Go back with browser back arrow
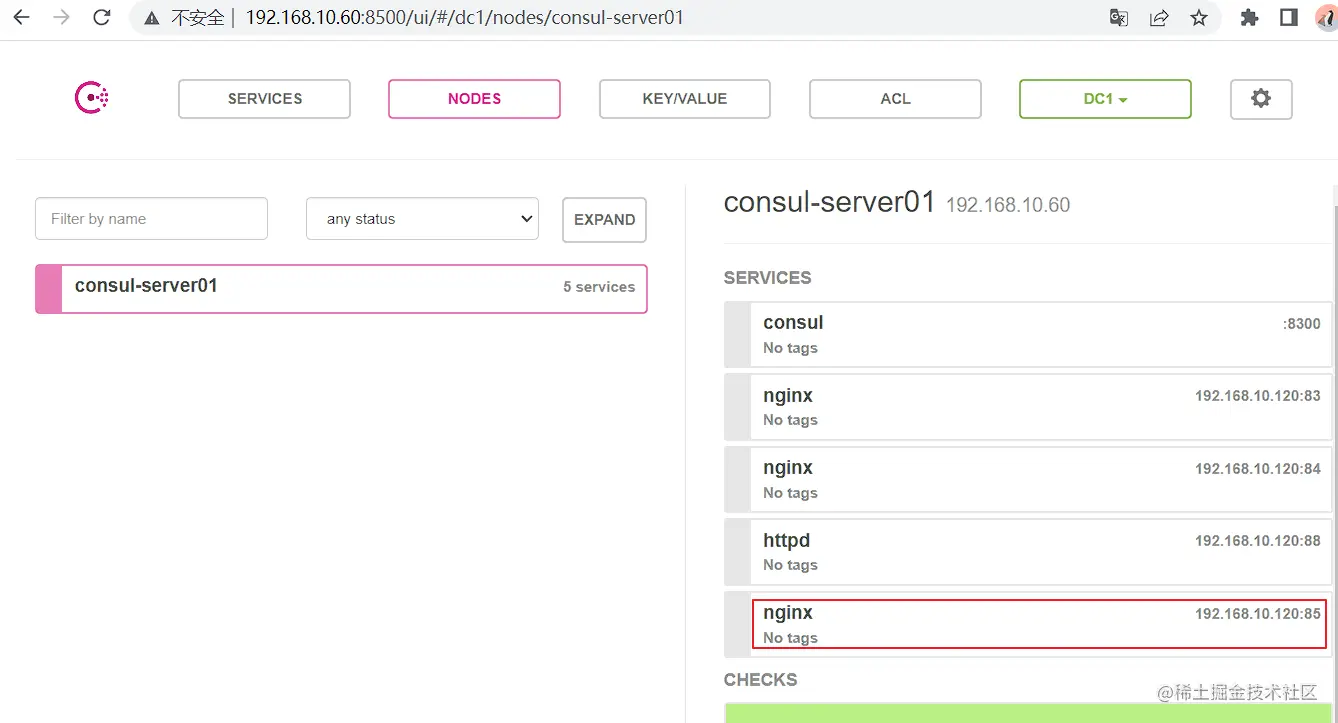Screen dimensions: 1338x723 pyautogui.click(x=21, y=17)
